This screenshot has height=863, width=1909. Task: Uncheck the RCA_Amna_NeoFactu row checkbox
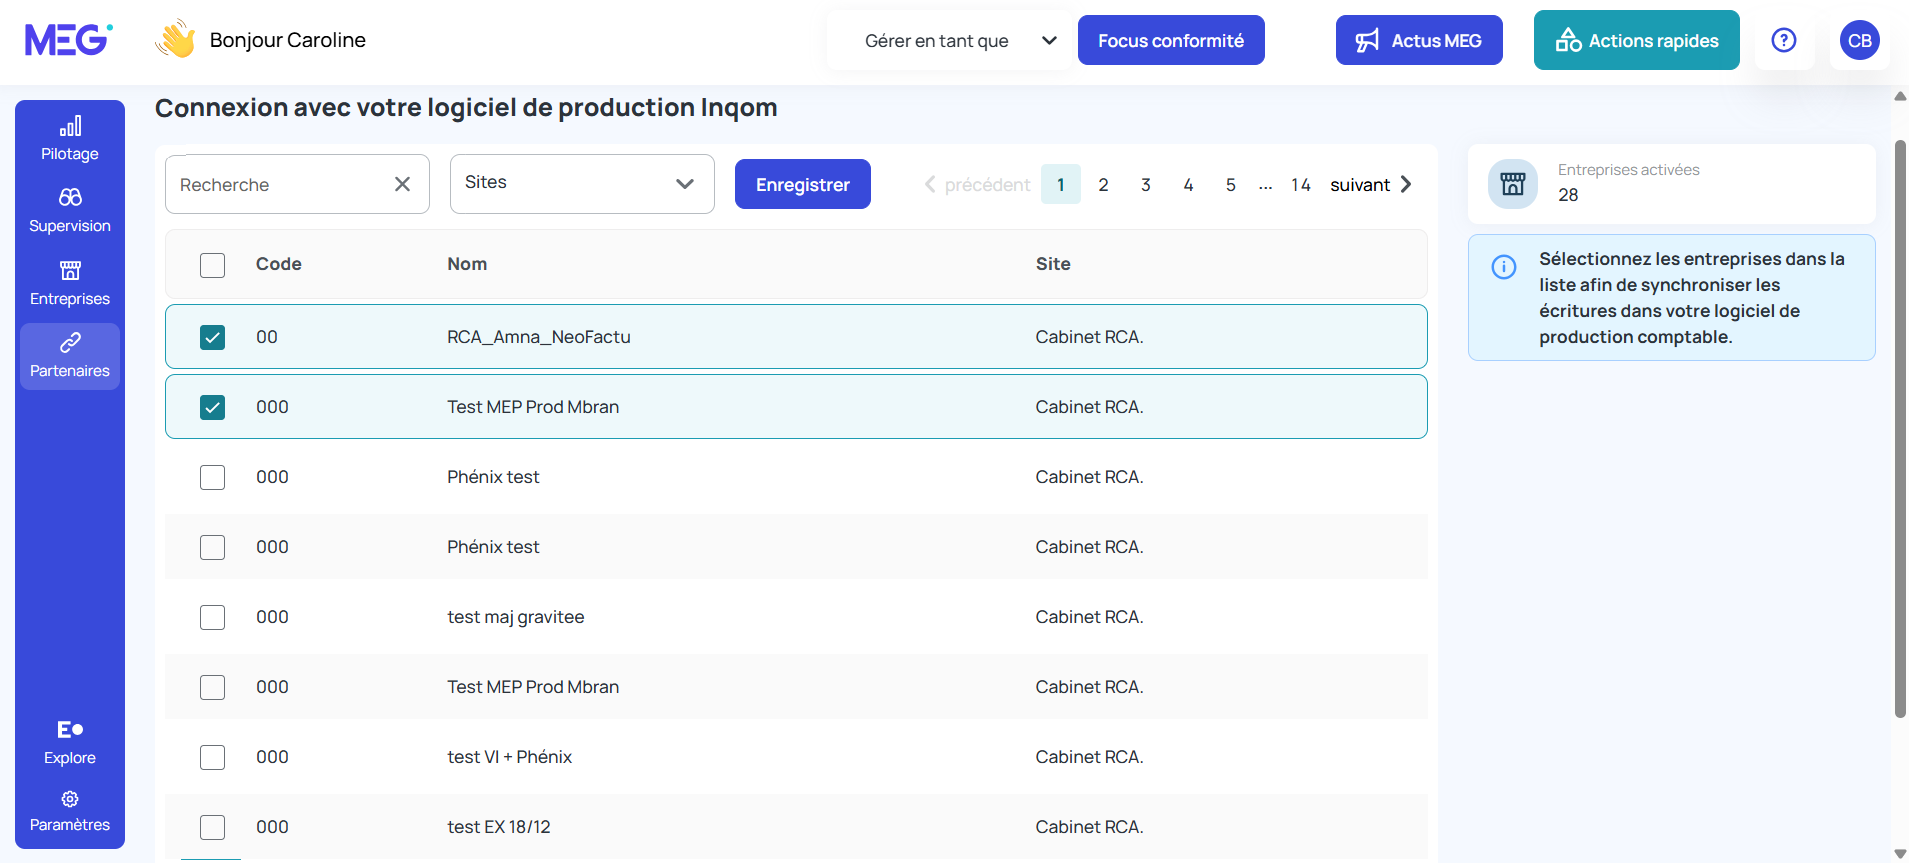click(x=212, y=337)
